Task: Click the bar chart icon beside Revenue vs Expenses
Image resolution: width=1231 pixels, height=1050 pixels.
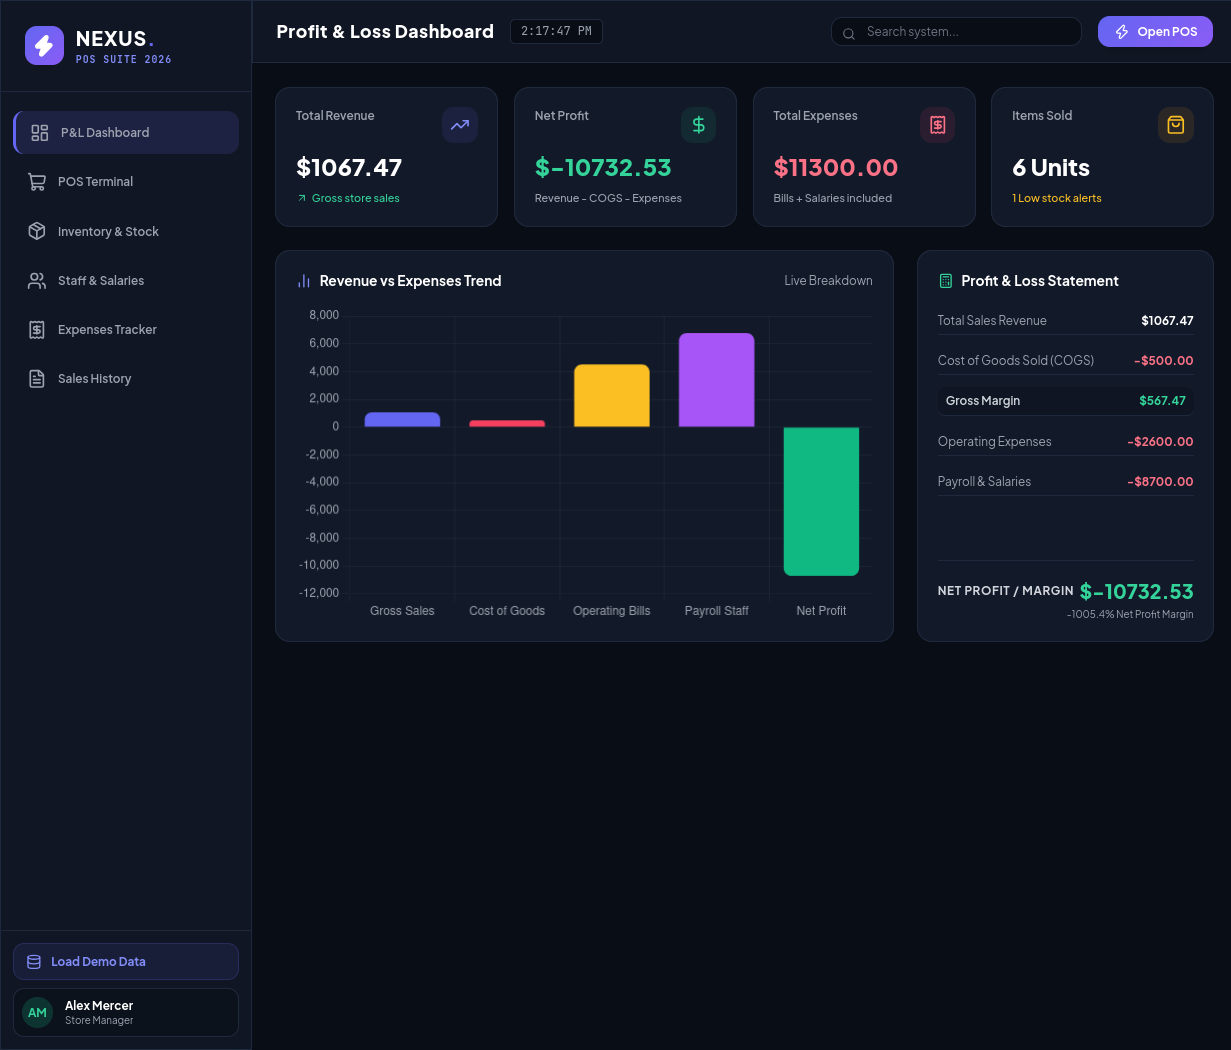Action: [x=304, y=282]
